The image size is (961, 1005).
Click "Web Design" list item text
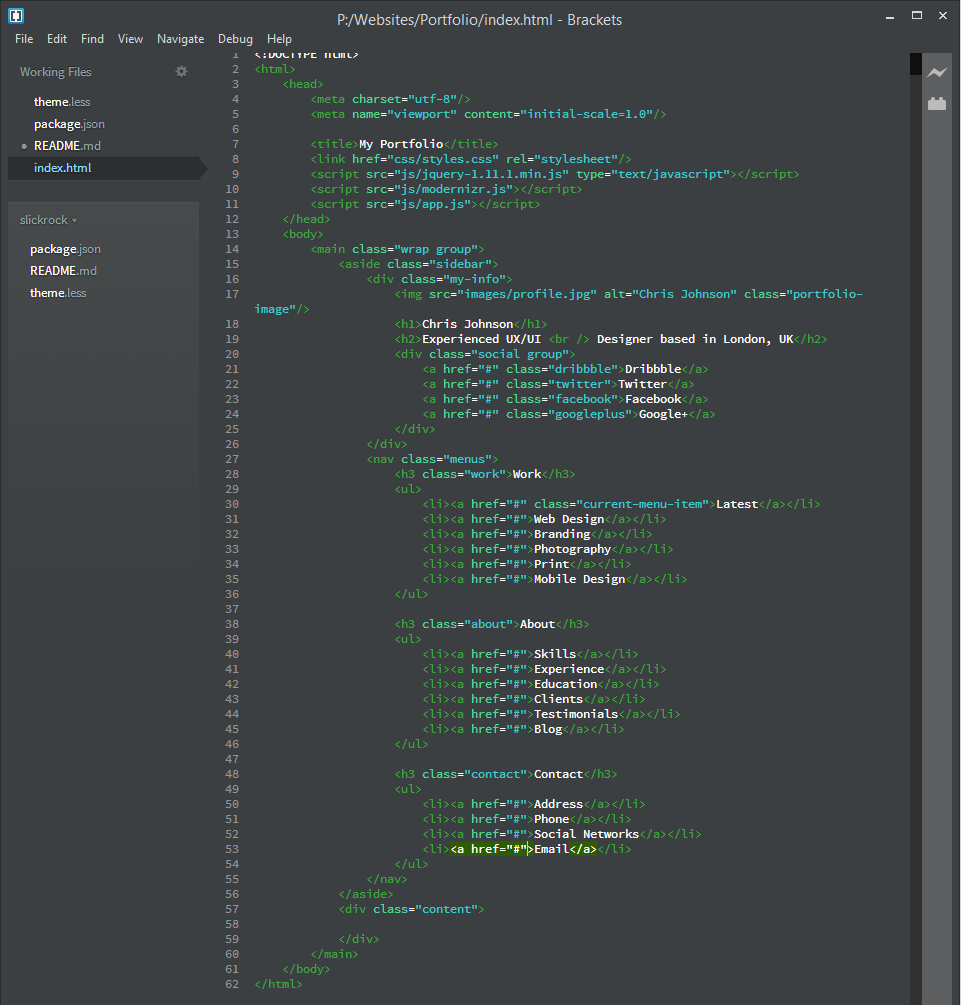tap(569, 519)
